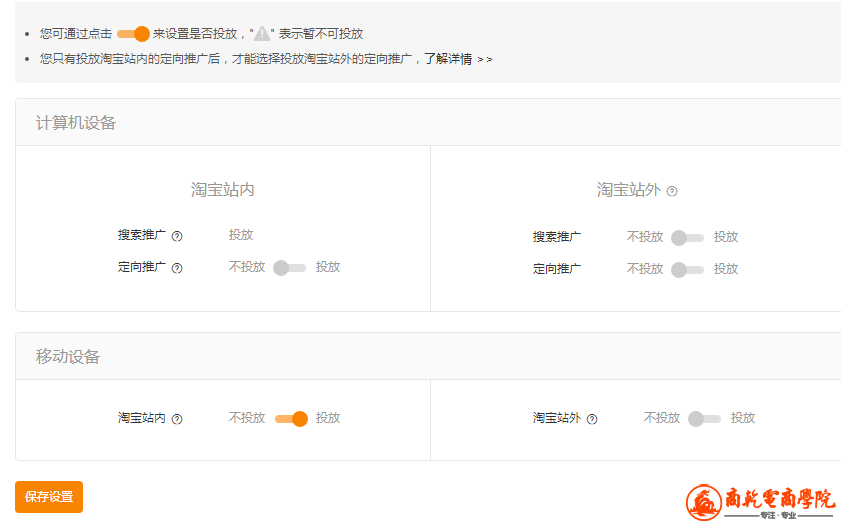Click the 淘宝站外 heading under 计算机设备
841x528 pixels.
[x=629, y=189]
